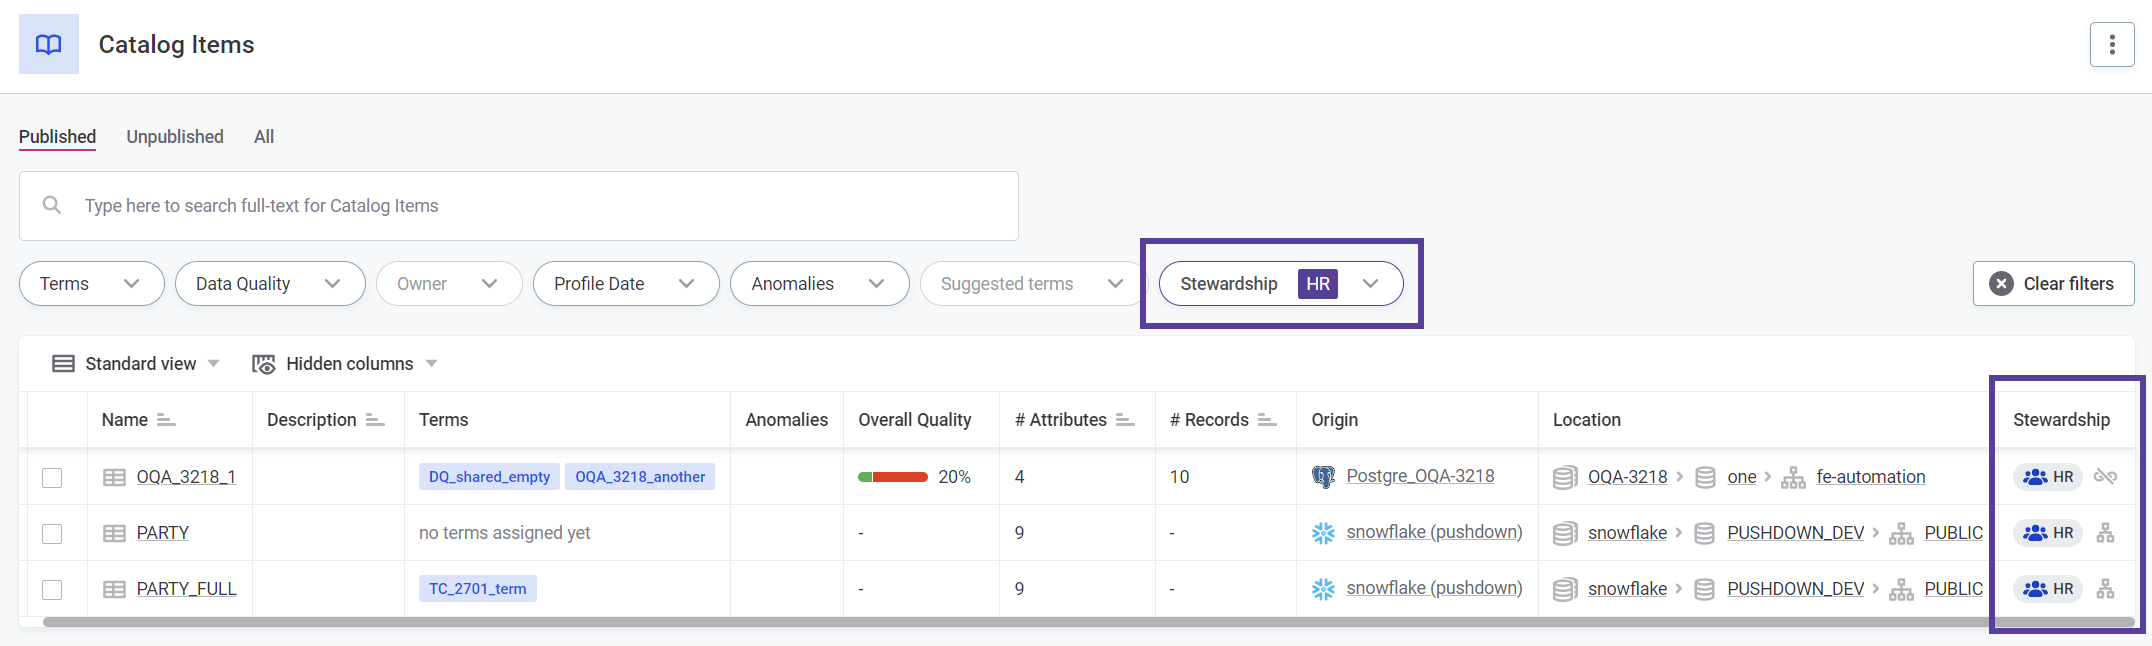Click the 20% overall quality bar
Screen dimensions: 2152x646
(x=892, y=477)
